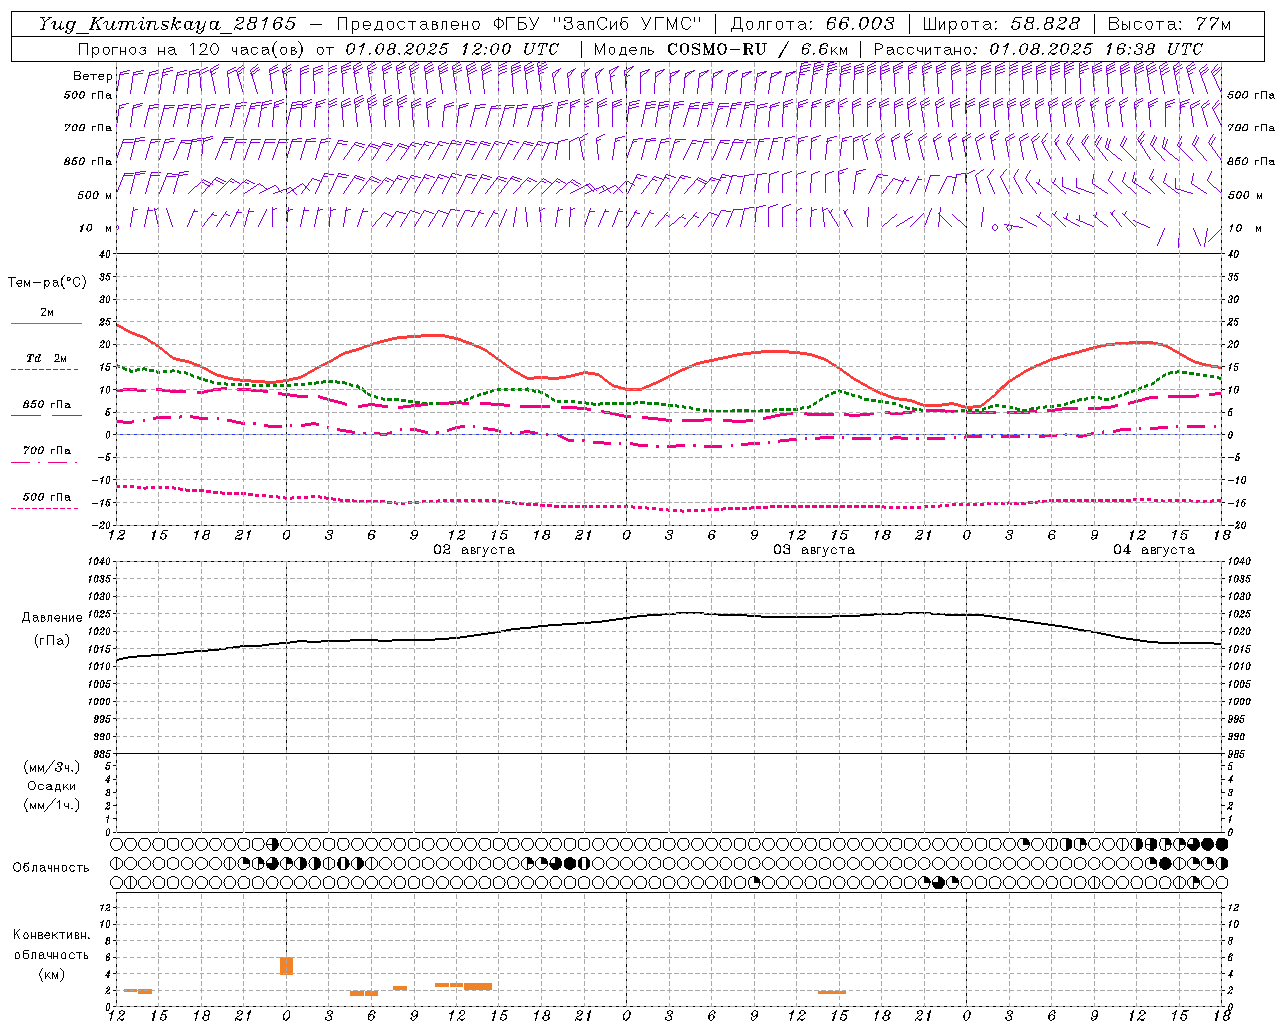Click the Рассчитано: 01.08.2025 16:38 UTC text
The image size is (1280, 1024).
point(1038,49)
